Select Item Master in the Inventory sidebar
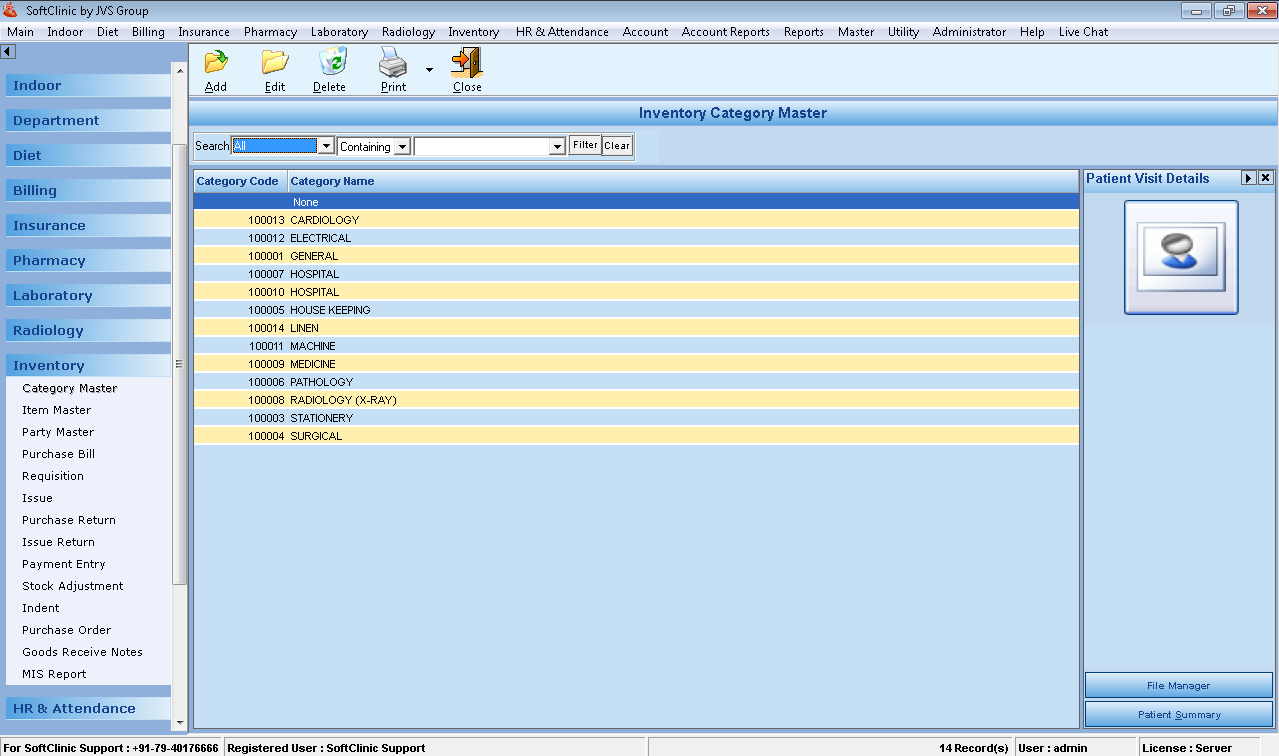 click(x=56, y=410)
